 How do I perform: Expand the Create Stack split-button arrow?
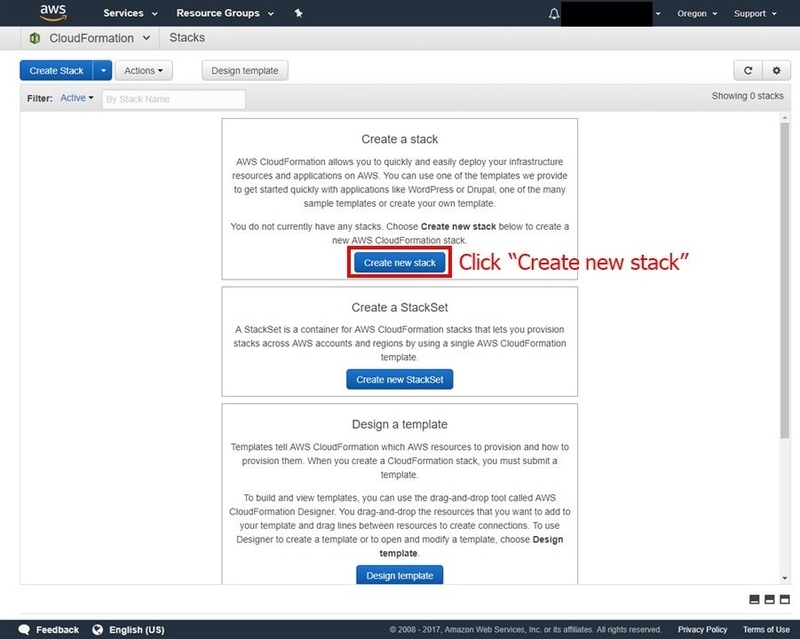103,70
